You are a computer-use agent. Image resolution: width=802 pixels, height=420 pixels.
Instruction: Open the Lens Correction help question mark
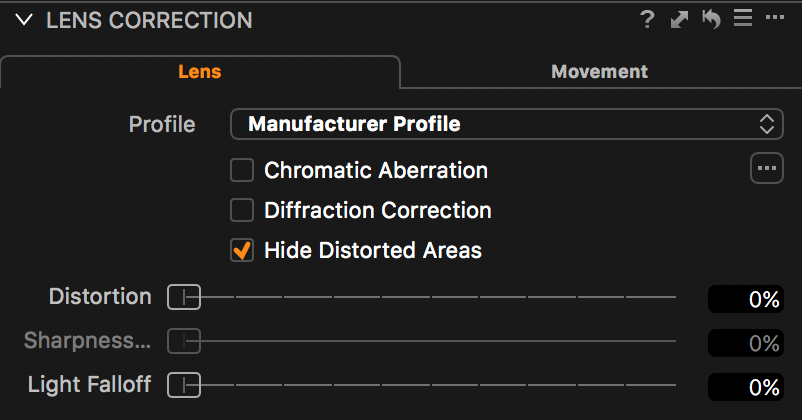point(647,20)
